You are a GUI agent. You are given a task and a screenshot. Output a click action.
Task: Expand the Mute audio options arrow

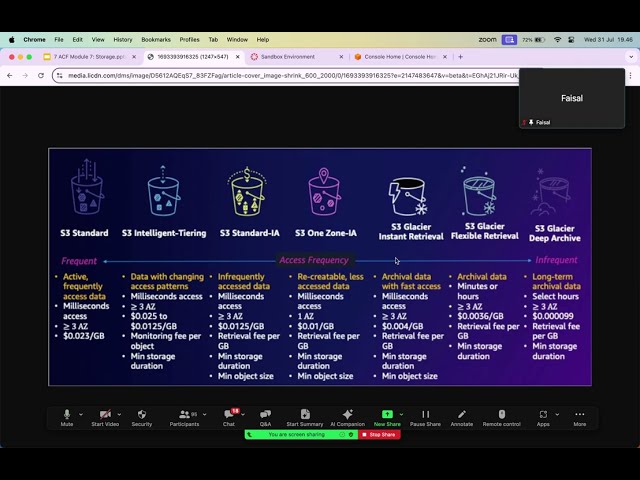click(x=81, y=414)
